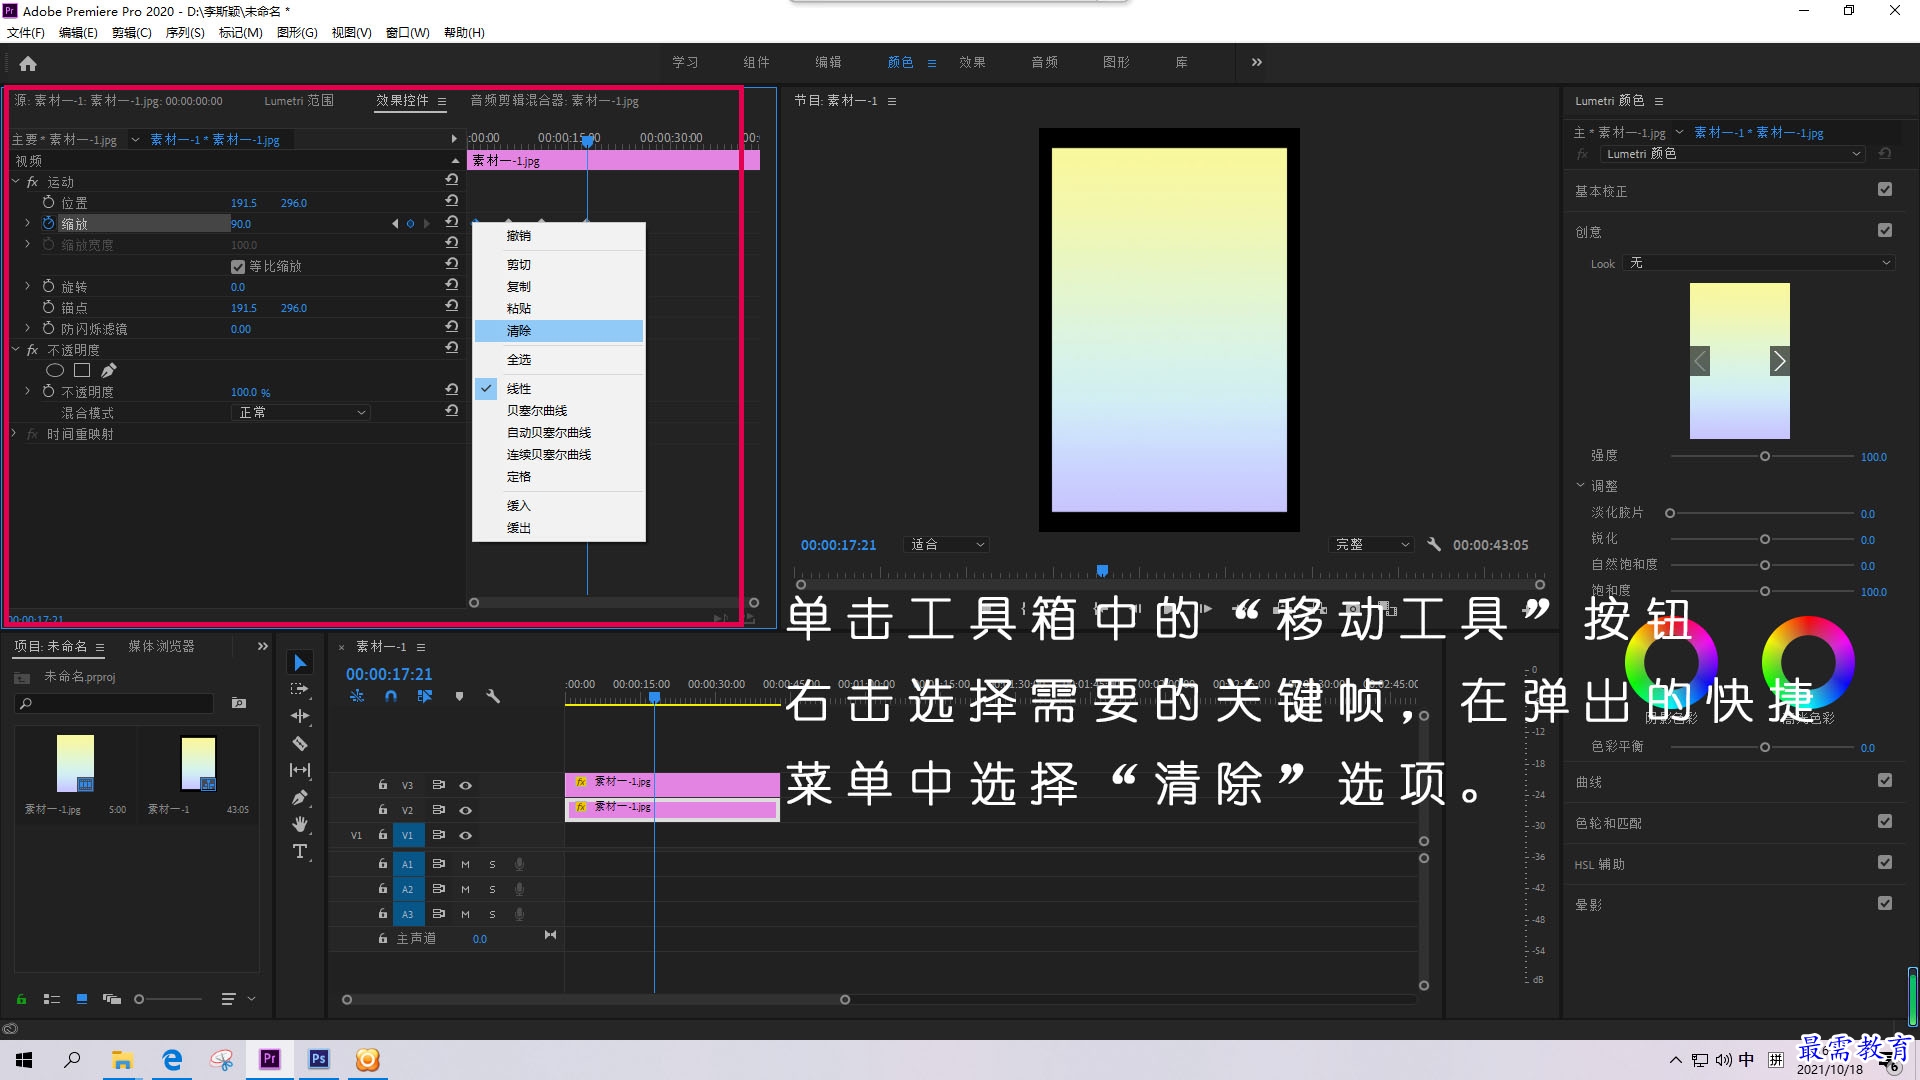This screenshot has height=1080, width=1920.
Task: Toggle the 曲线 checkbox
Action: coord(1885,780)
